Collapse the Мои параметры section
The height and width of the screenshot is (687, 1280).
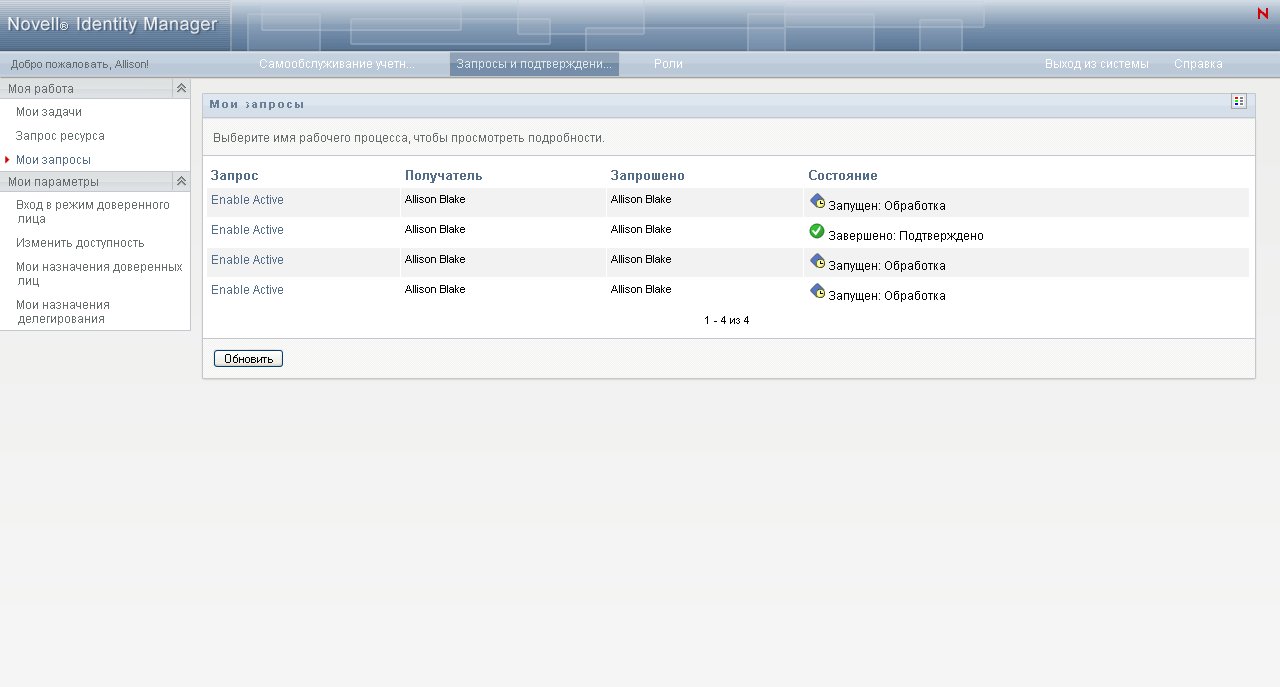click(181, 181)
